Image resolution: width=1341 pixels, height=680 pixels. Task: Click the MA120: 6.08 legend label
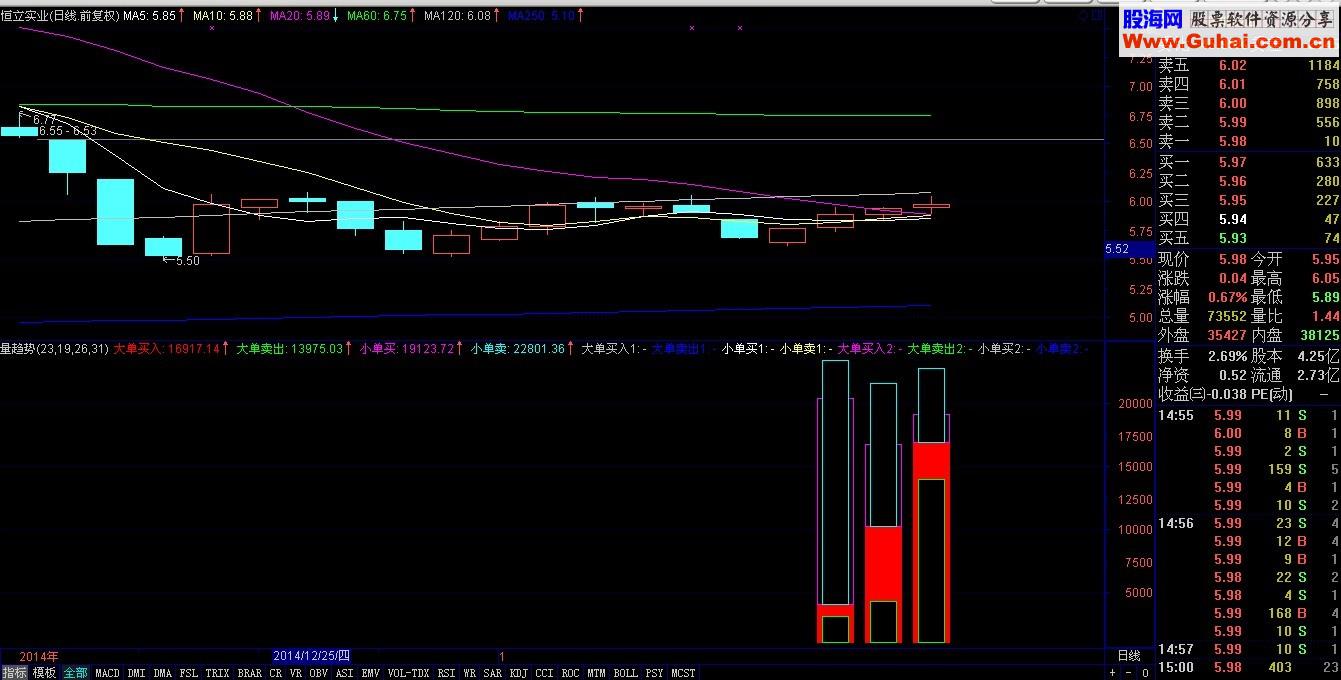(x=457, y=16)
